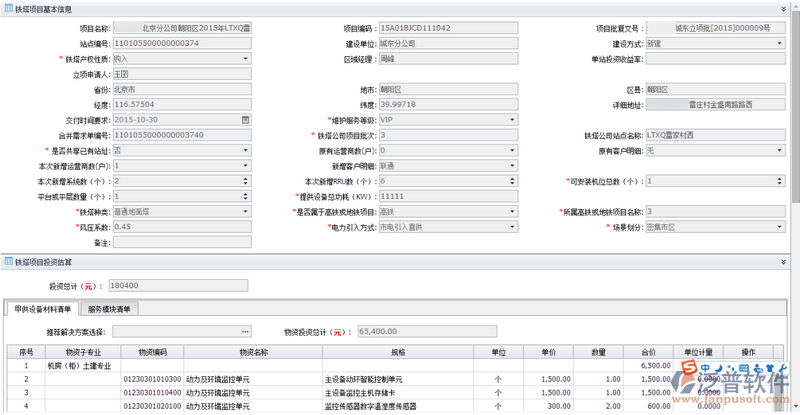This screenshot has width=800, height=415.
Task: Click the 备注 input field
Action: pos(181,242)
